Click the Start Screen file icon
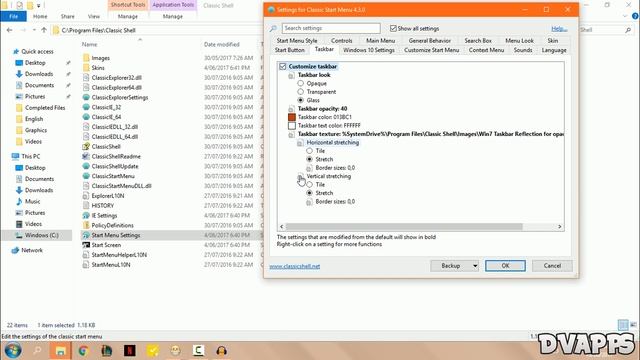Image resolution: width=640 pixels, height=360 pixels. [x=86, y=245]
